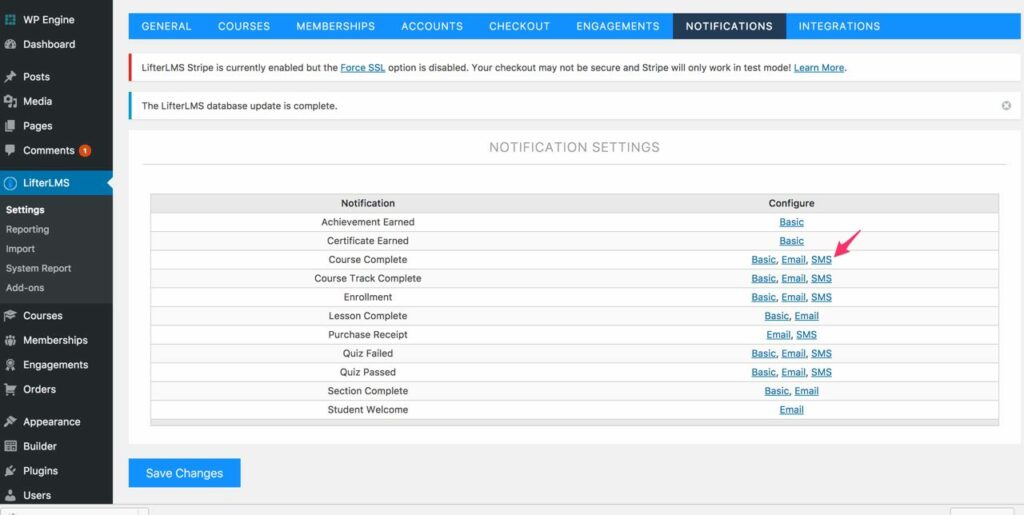The width and height of the screenshot is (1024, 515).
Task: Follow the Learn More link
Action: pos(819,68)
